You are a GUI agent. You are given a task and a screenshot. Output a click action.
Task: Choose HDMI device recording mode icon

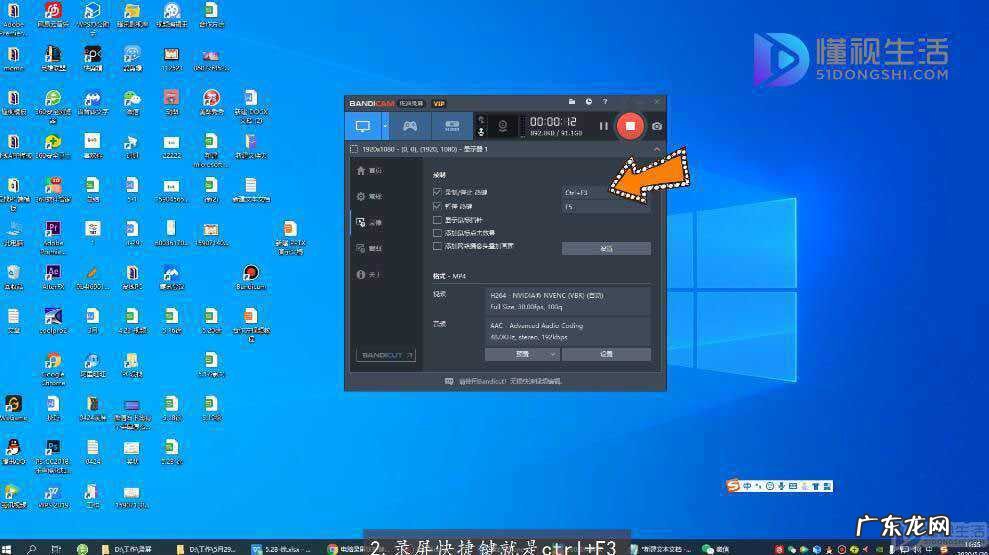452,126
